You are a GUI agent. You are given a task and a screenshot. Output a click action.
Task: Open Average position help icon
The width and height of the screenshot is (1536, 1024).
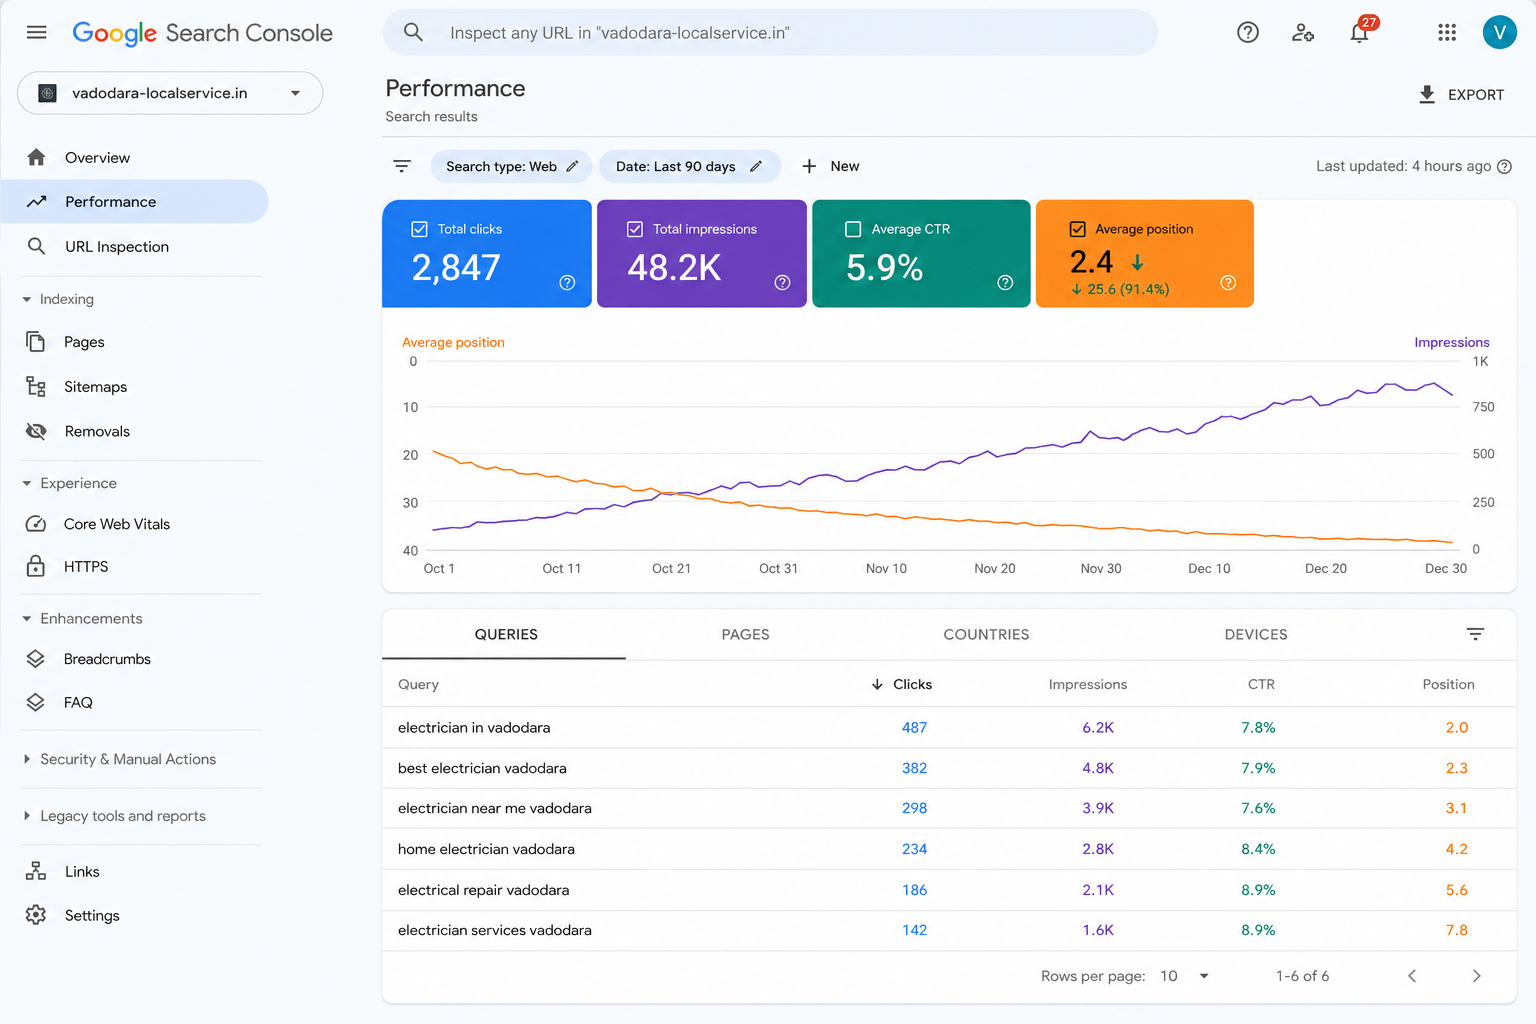point(1228,282)
